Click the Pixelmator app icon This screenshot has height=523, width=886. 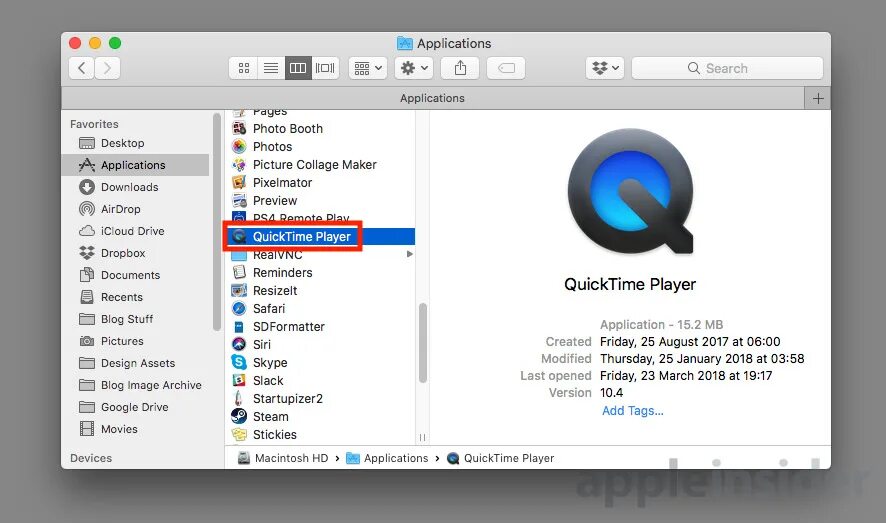pyautogui.click(x=239, y=182)
